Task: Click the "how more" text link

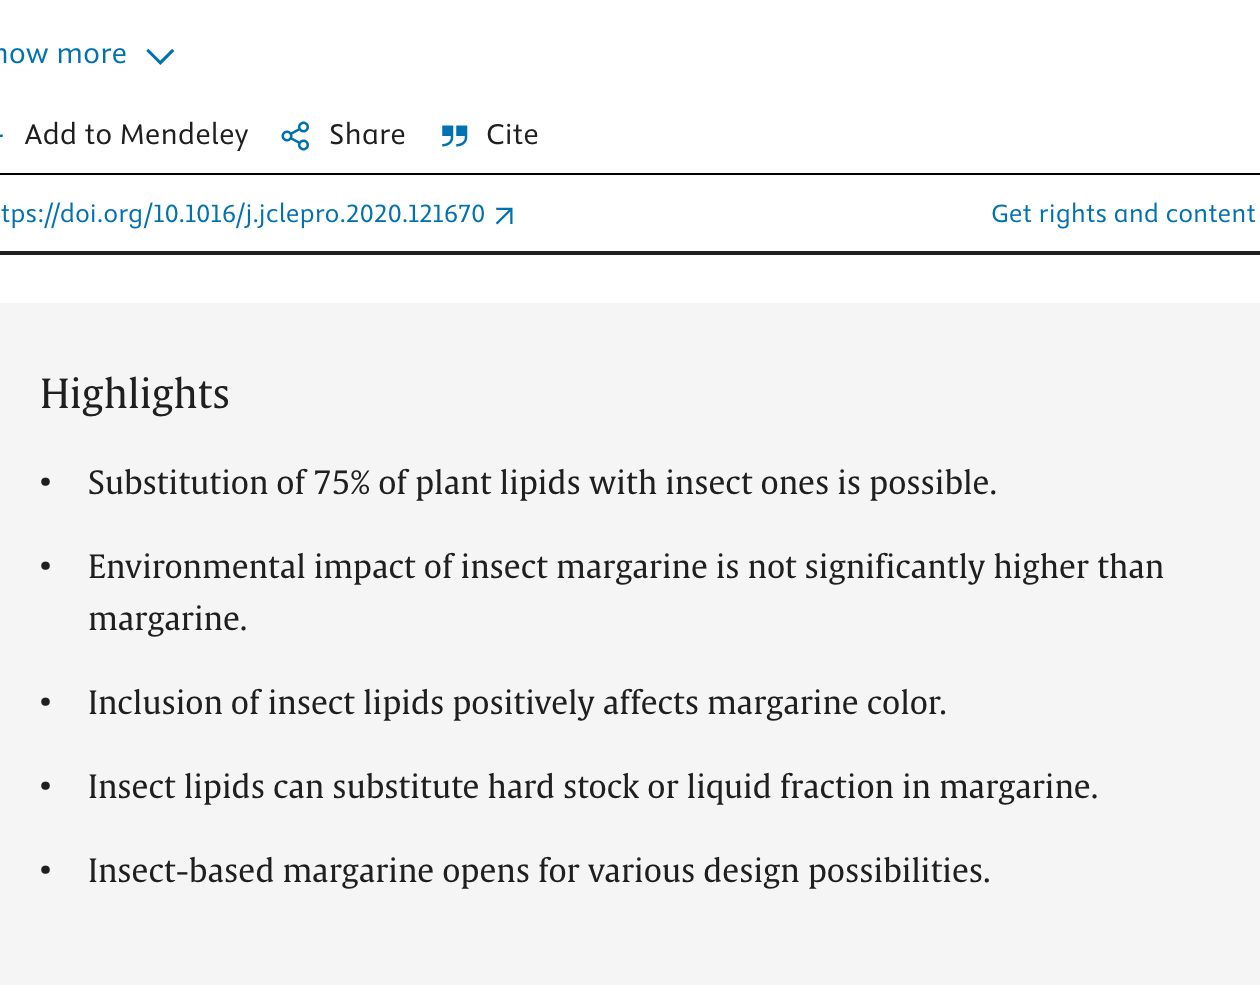Action: tap(63, 54)
